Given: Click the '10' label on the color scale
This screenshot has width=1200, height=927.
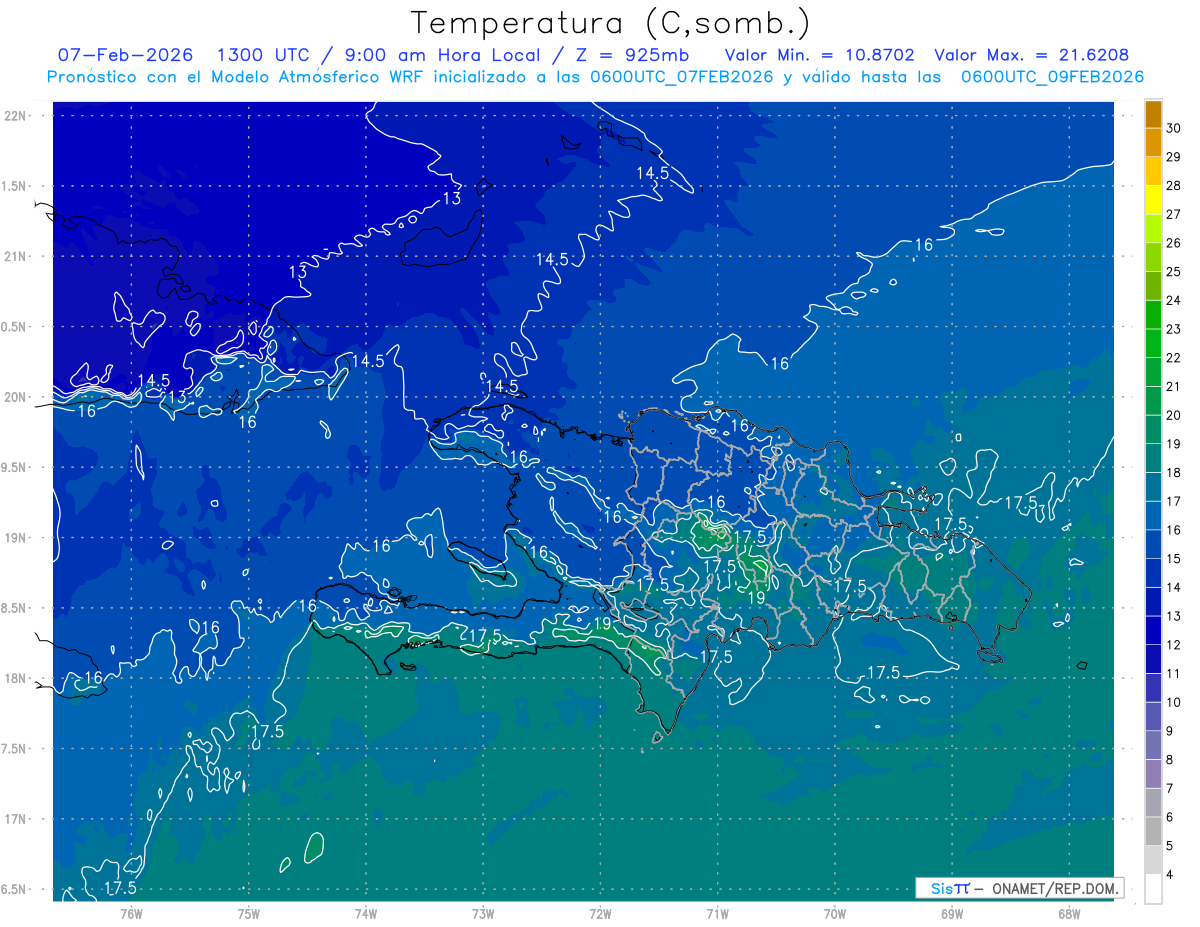Looking at the screenshot, I should (1174, 702).
